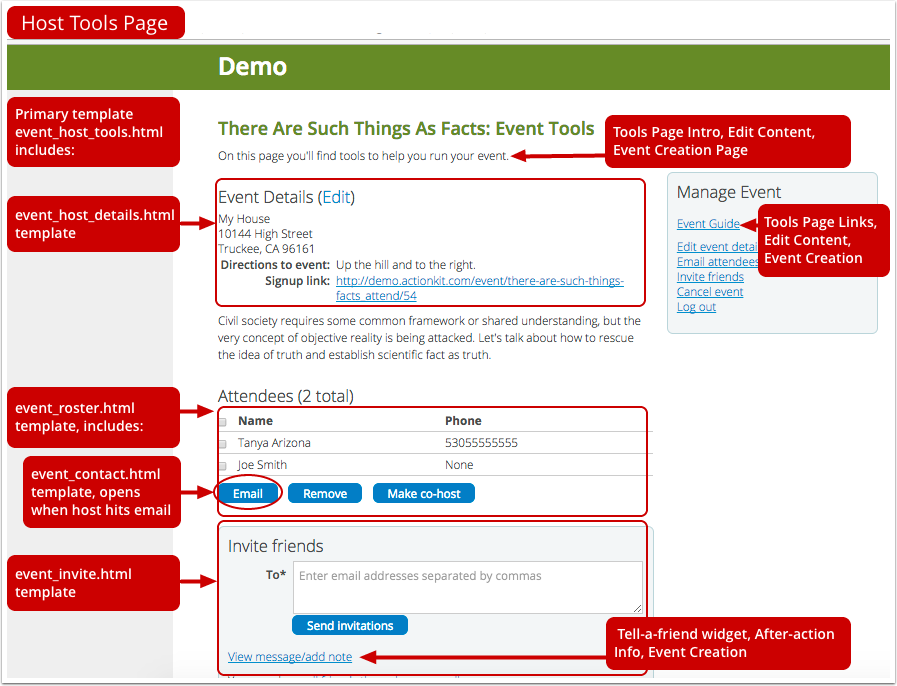Screen dimensions: 897x686
Task: Click Cancel event under Manage Event
Action: 710,291
